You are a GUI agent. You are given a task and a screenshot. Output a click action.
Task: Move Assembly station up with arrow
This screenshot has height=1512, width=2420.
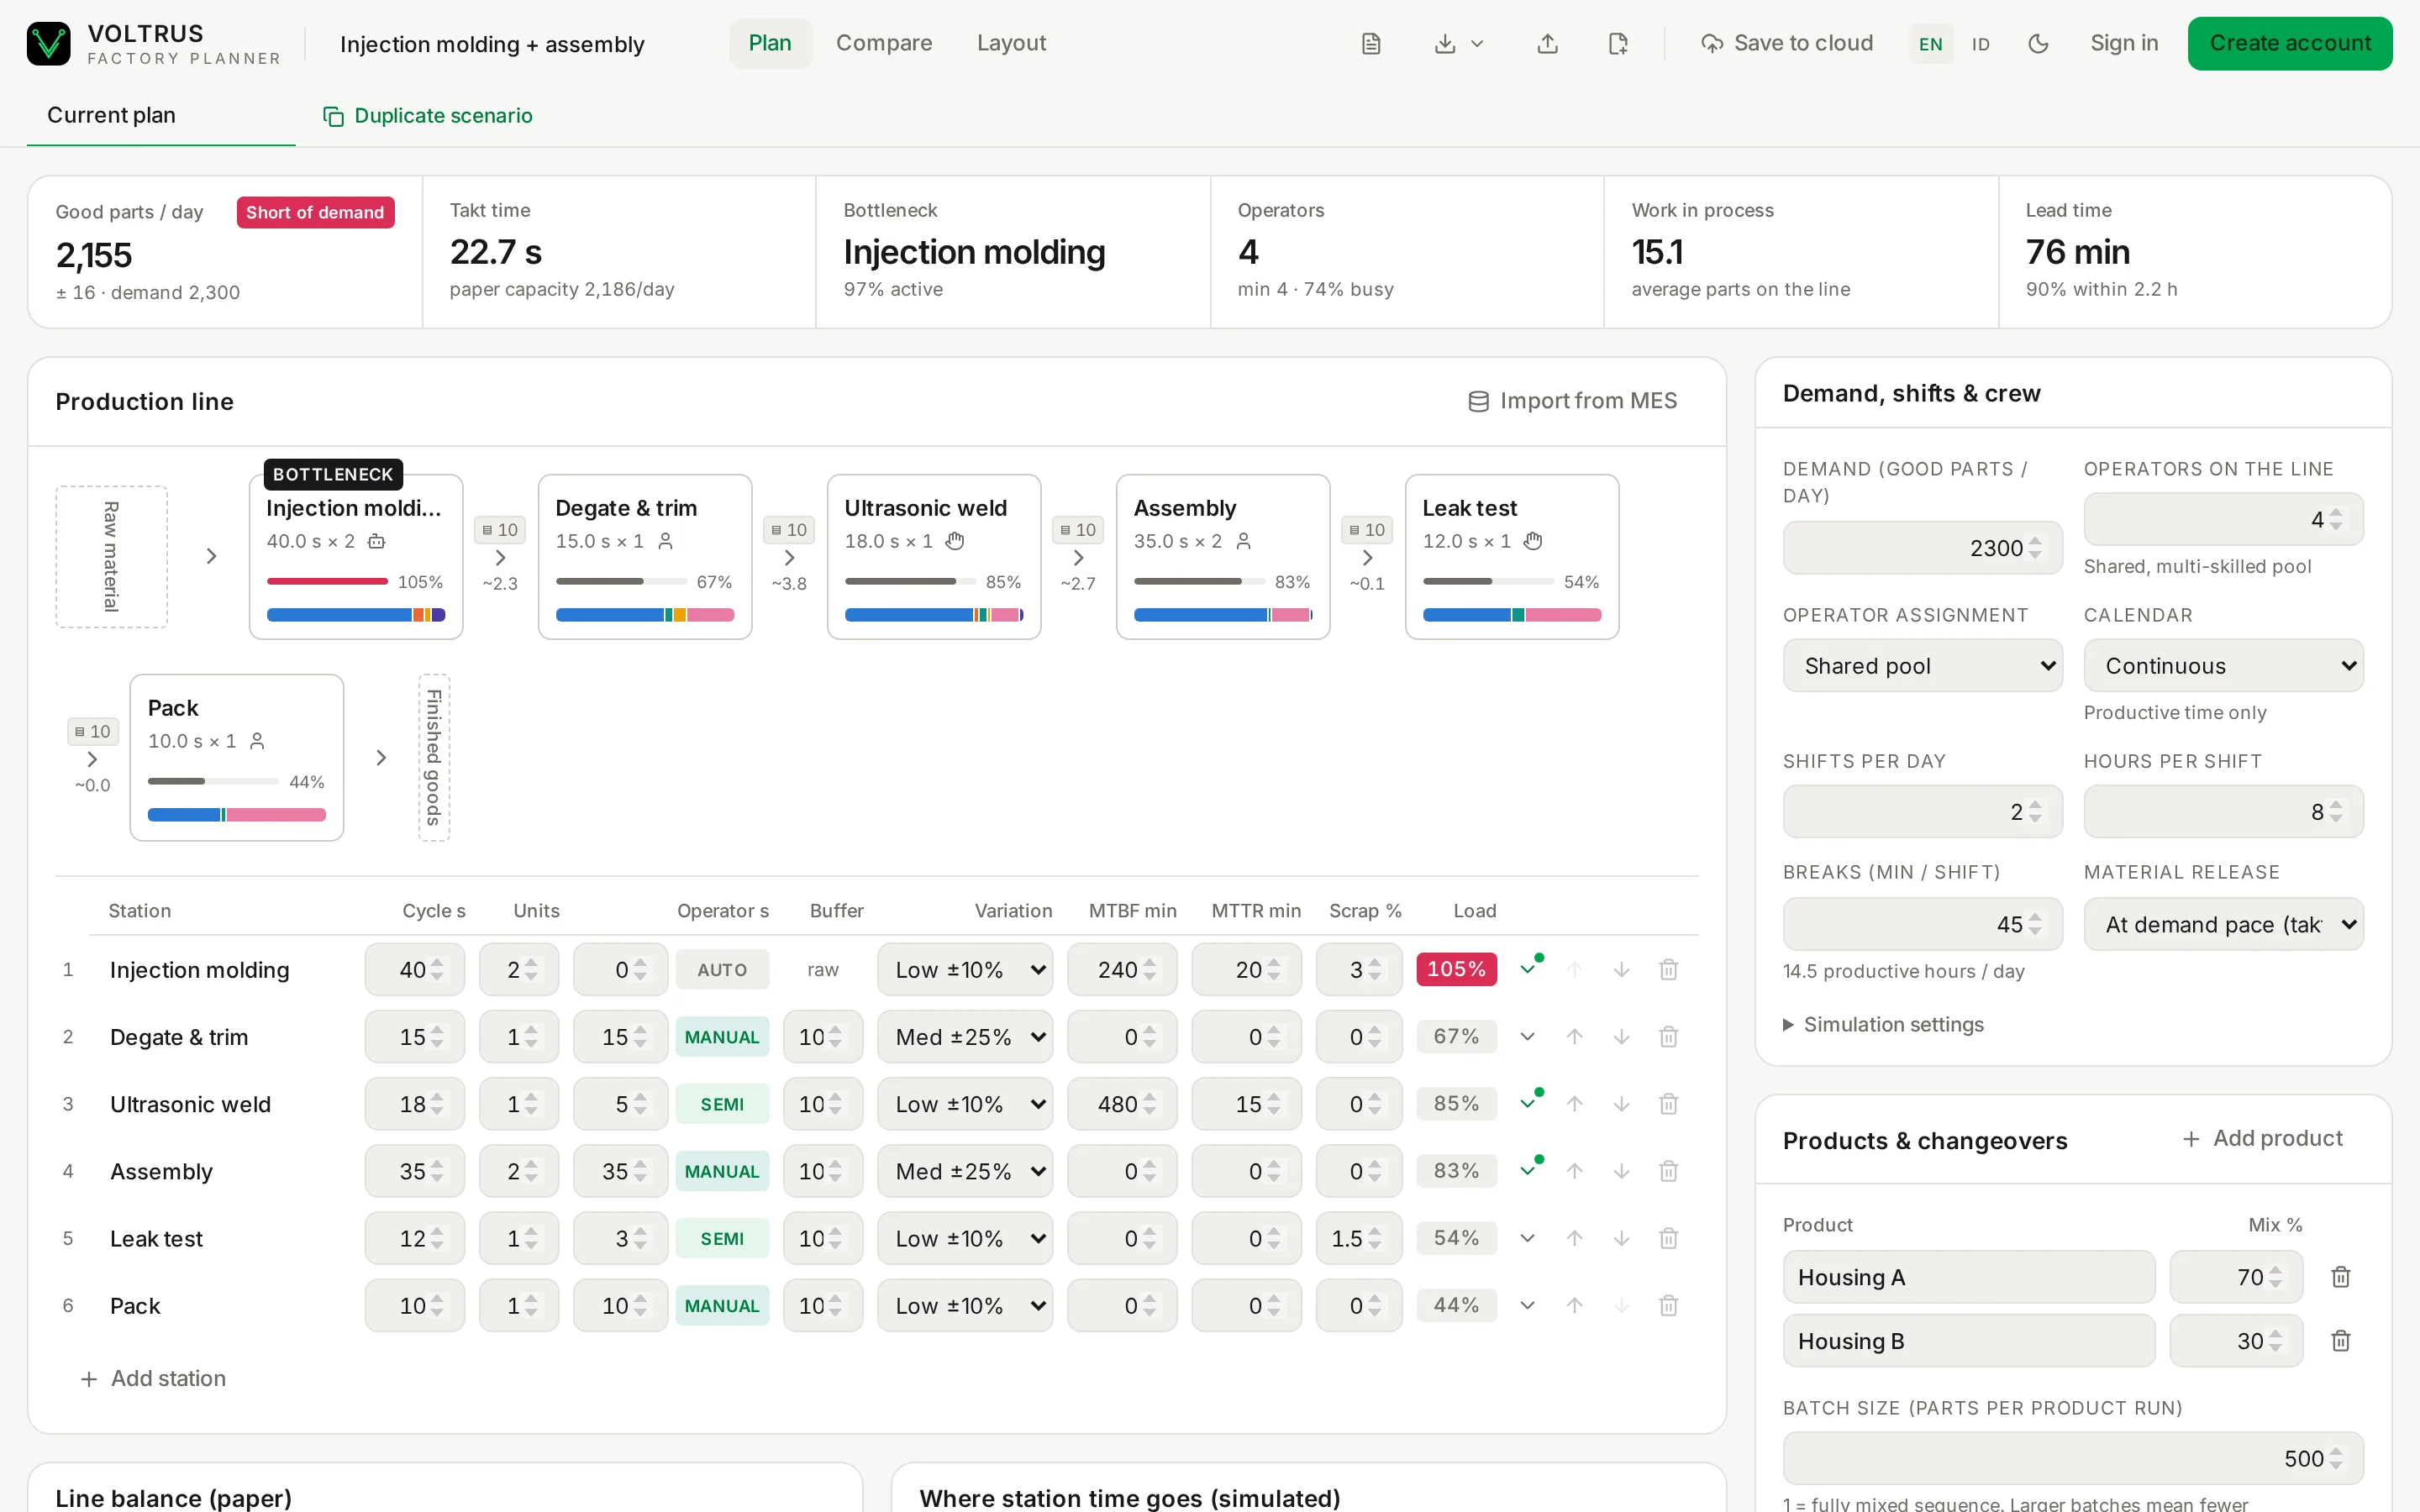[x=1574, y=1171]
